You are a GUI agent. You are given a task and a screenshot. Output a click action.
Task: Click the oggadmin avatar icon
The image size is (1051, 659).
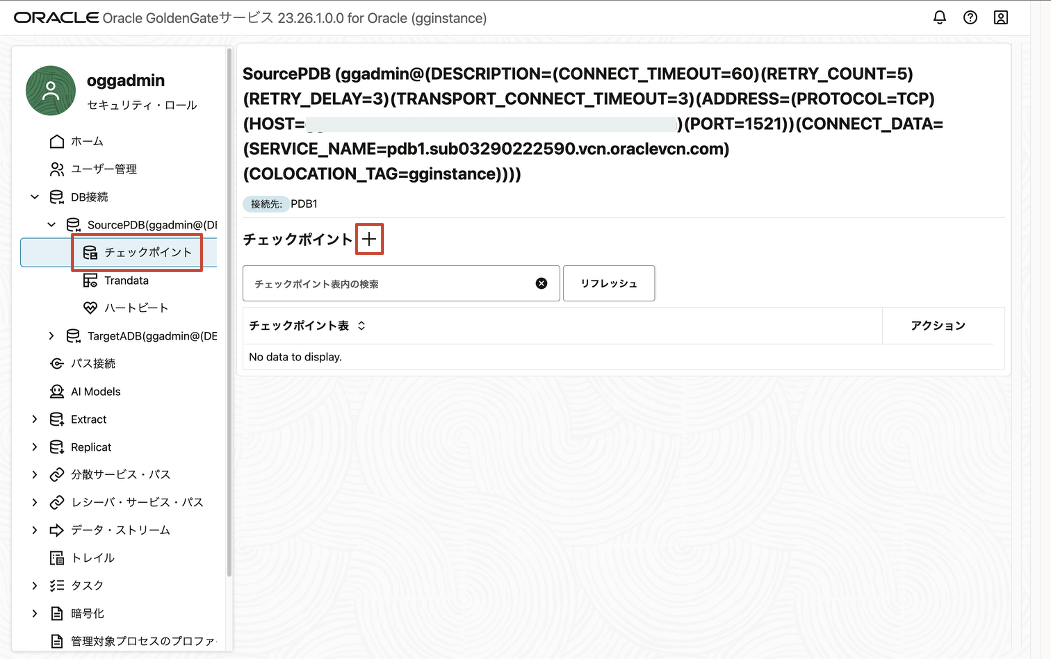pos(51,90)
